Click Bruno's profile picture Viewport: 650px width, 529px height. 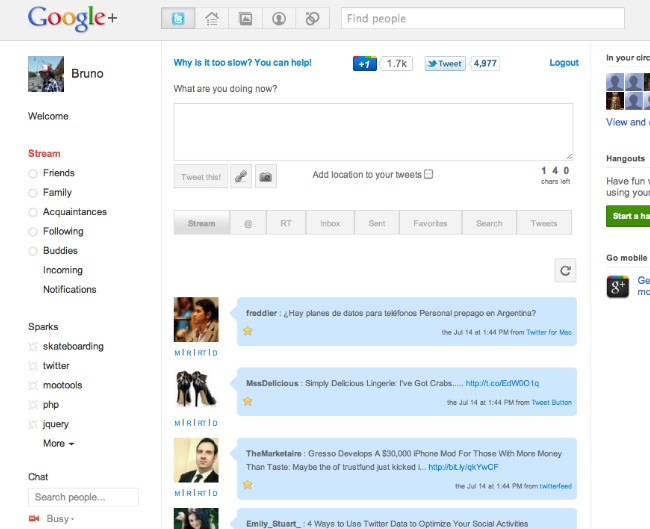46,74
